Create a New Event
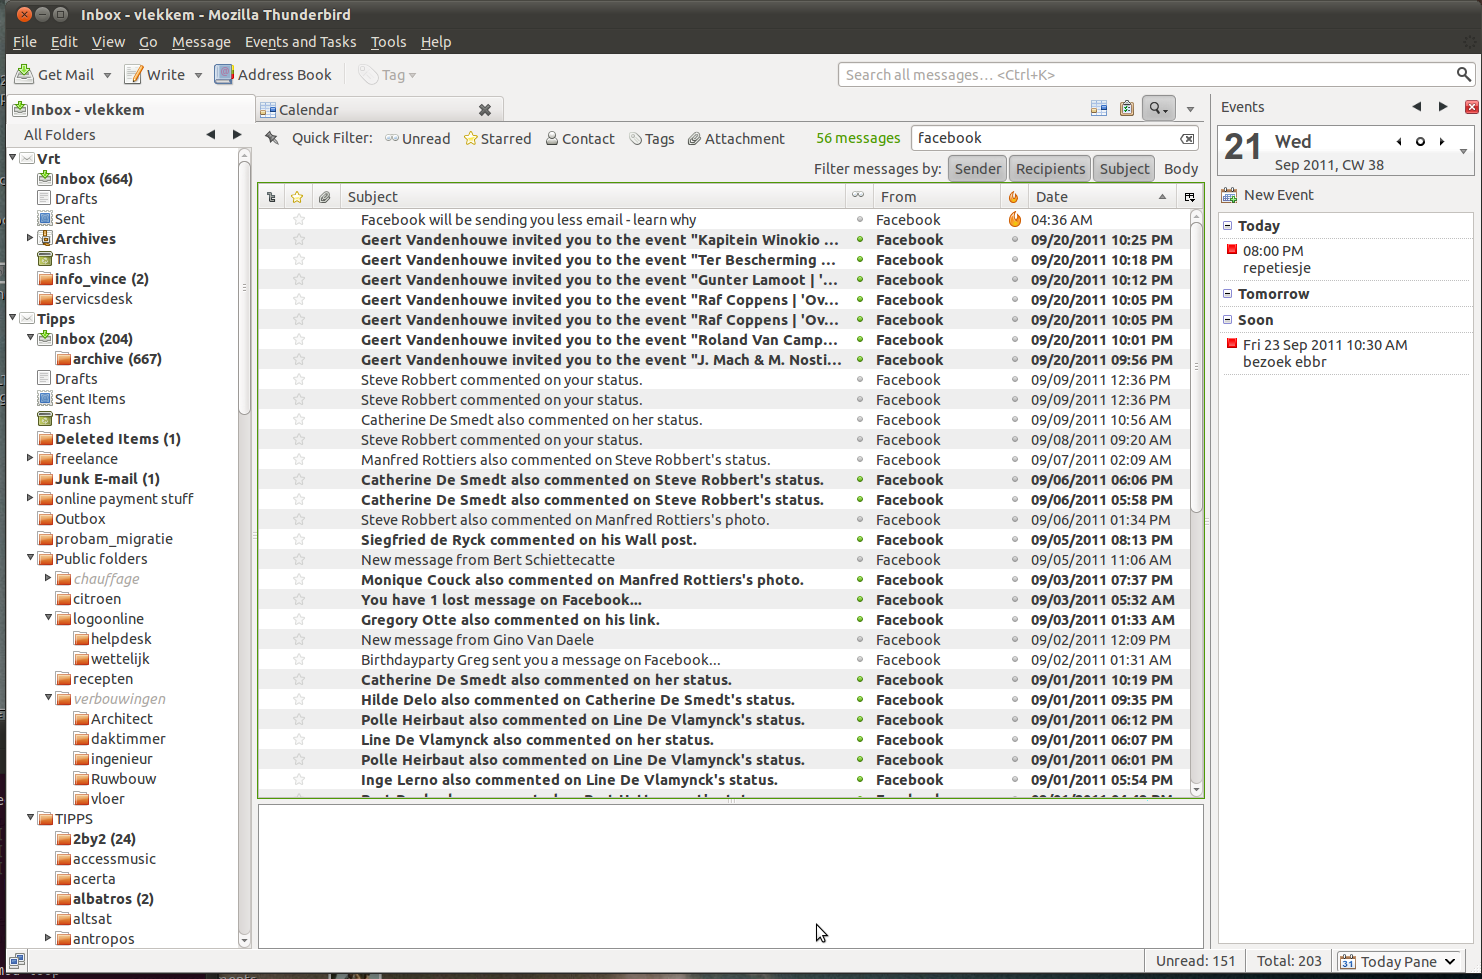Image resolution: width=1482 pixels, height=979 pixels. pyautogui.click(x=1268, y=195)
